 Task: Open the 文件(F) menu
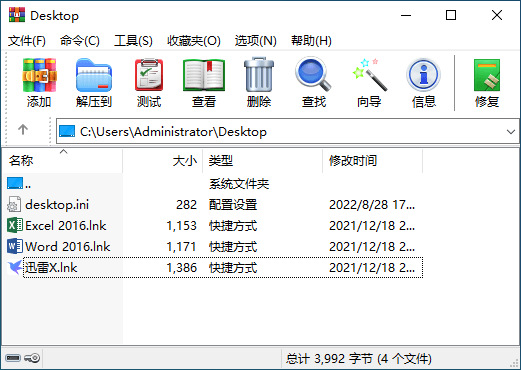click(27, 41)
